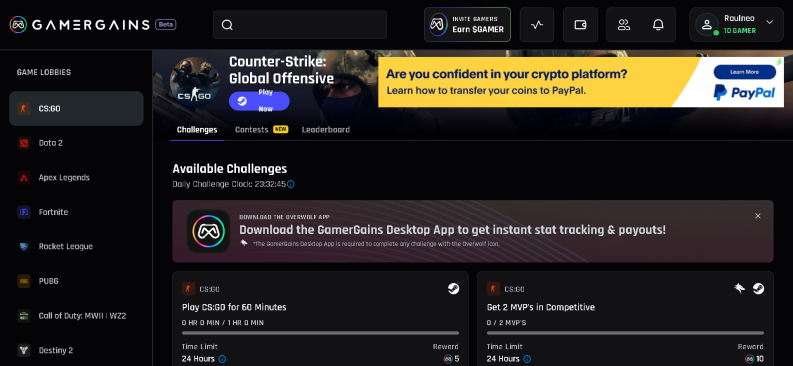Click the Get 2 MVP's progress bar
Screen dimensions: 793x366
click(625, 333)
